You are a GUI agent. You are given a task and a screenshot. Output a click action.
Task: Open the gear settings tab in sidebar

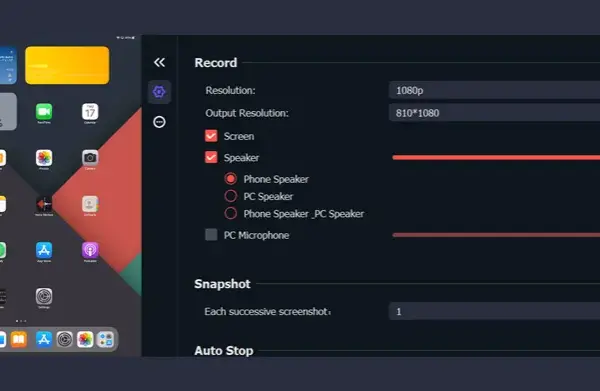click(159, 92)
